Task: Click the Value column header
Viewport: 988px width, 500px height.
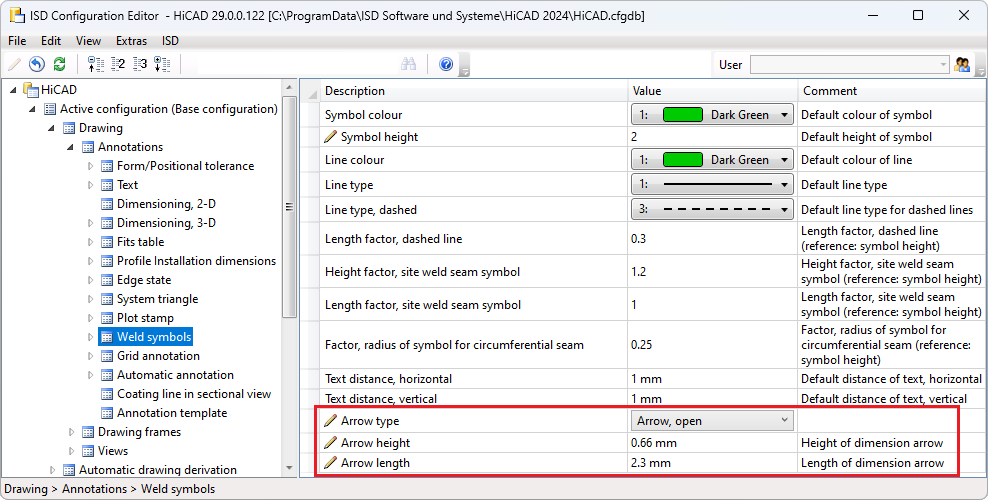Action: tap(713, 91)
